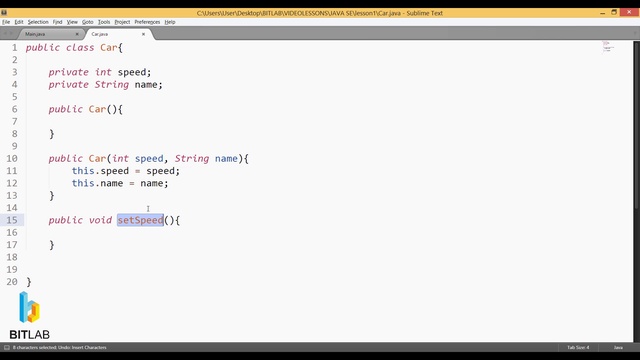Click 'name;' on the private String line

tap(149, 84)
